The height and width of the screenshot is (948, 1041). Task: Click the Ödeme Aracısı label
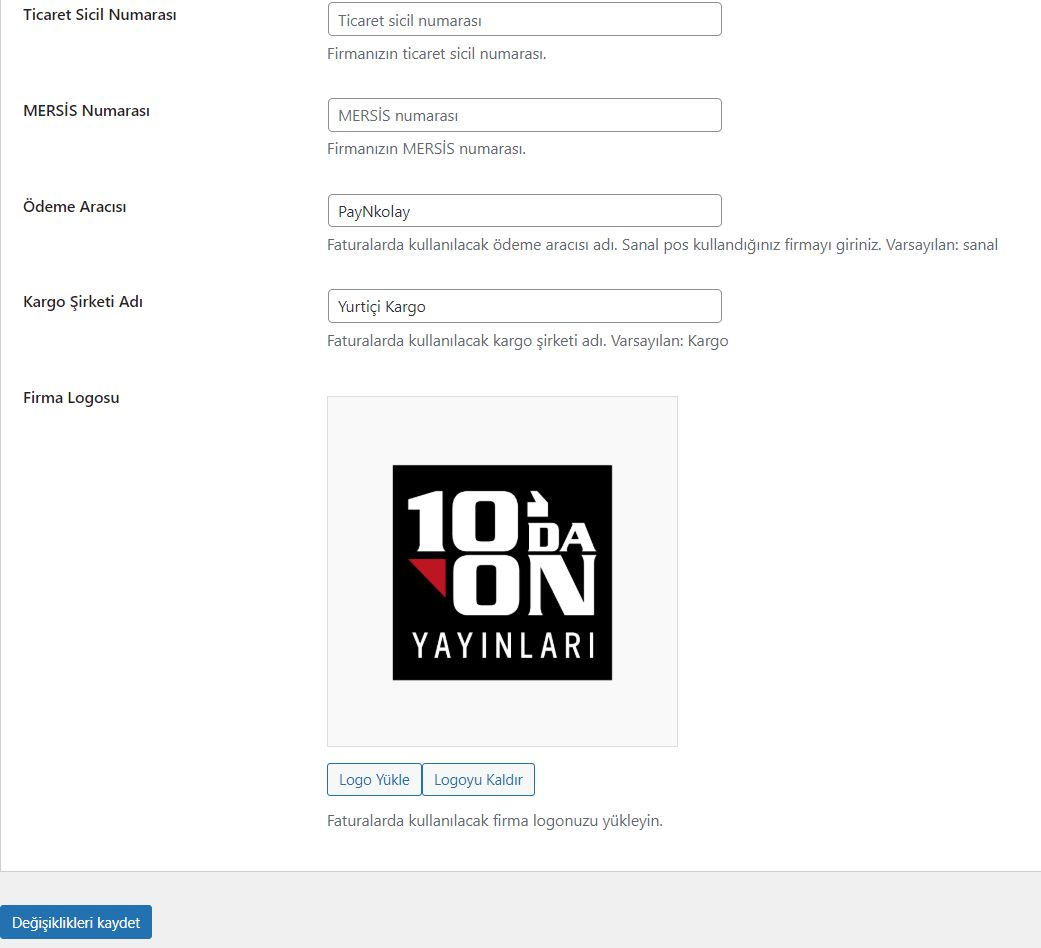(74, 206)
